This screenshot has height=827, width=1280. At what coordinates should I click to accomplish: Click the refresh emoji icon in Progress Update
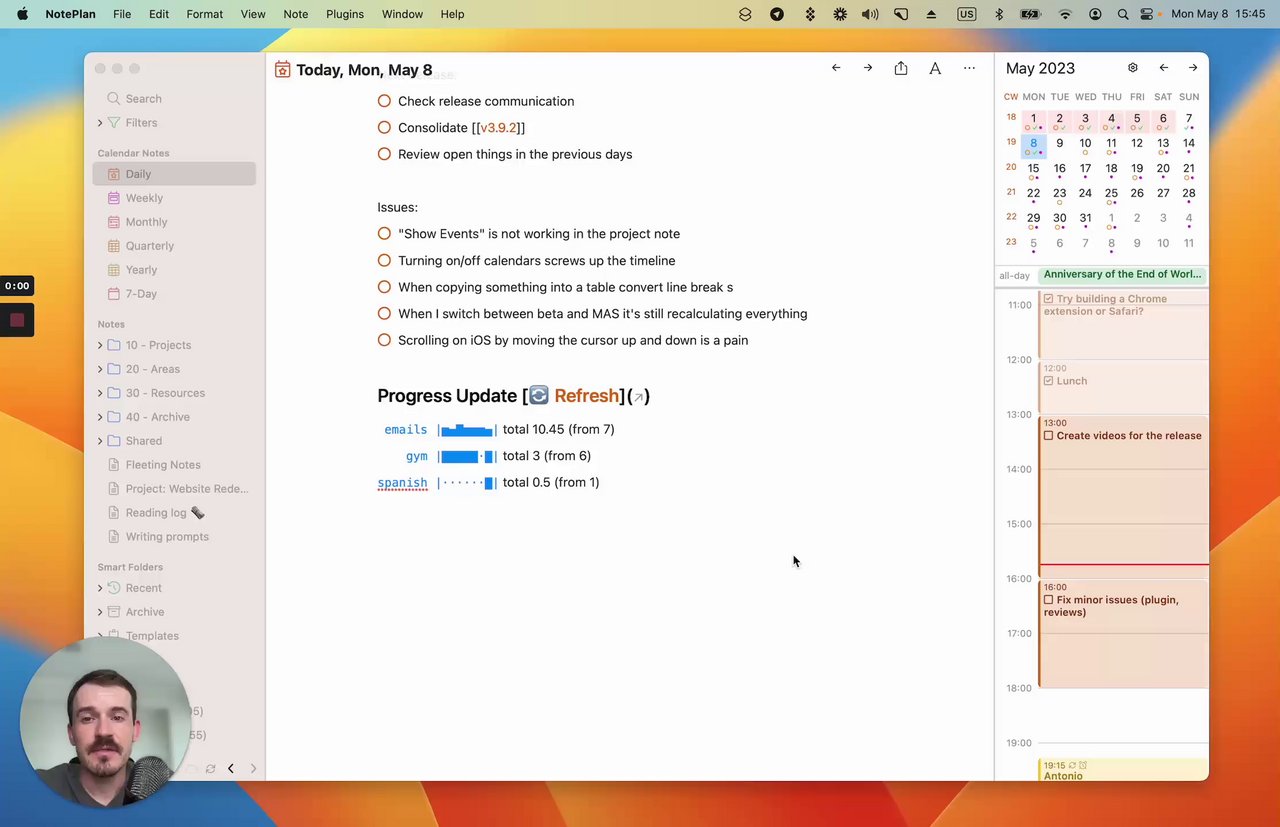coord(539,396)
